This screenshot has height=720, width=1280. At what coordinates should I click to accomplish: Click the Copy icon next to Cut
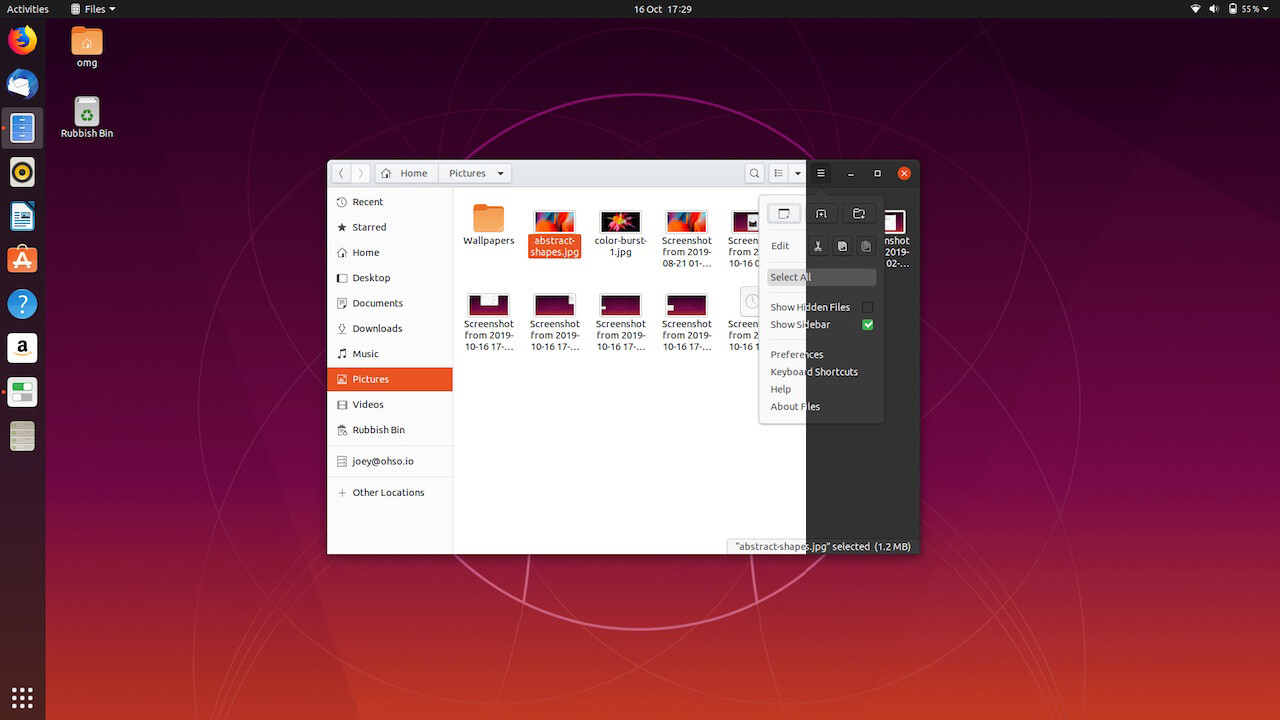(x=842, y=246)
